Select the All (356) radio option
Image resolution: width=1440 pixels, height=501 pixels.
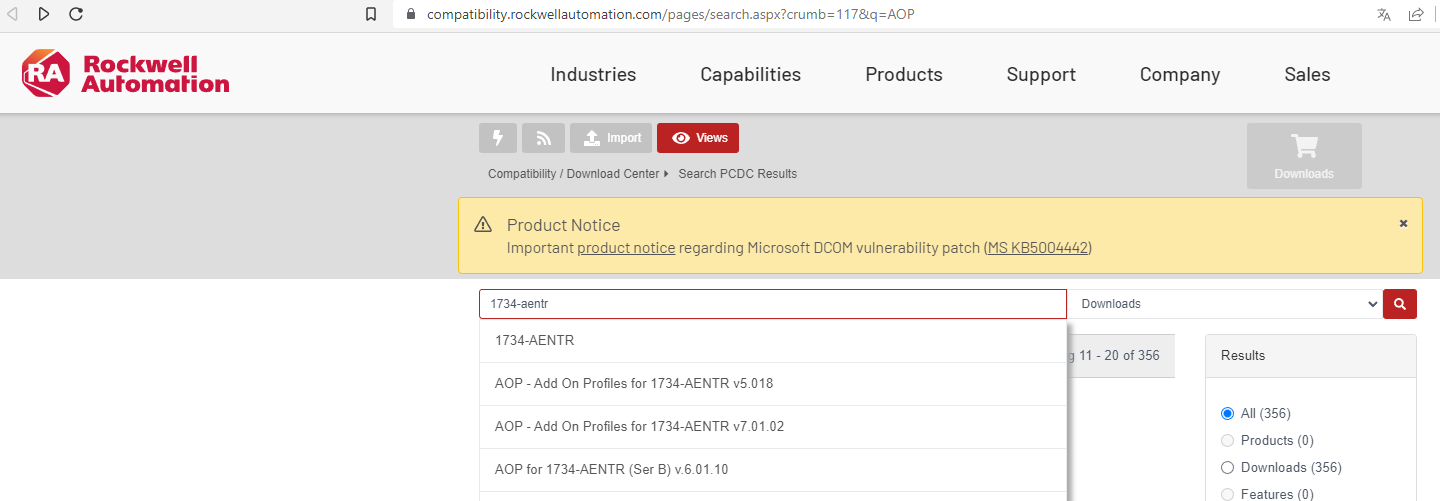[x=1228, y=413]
